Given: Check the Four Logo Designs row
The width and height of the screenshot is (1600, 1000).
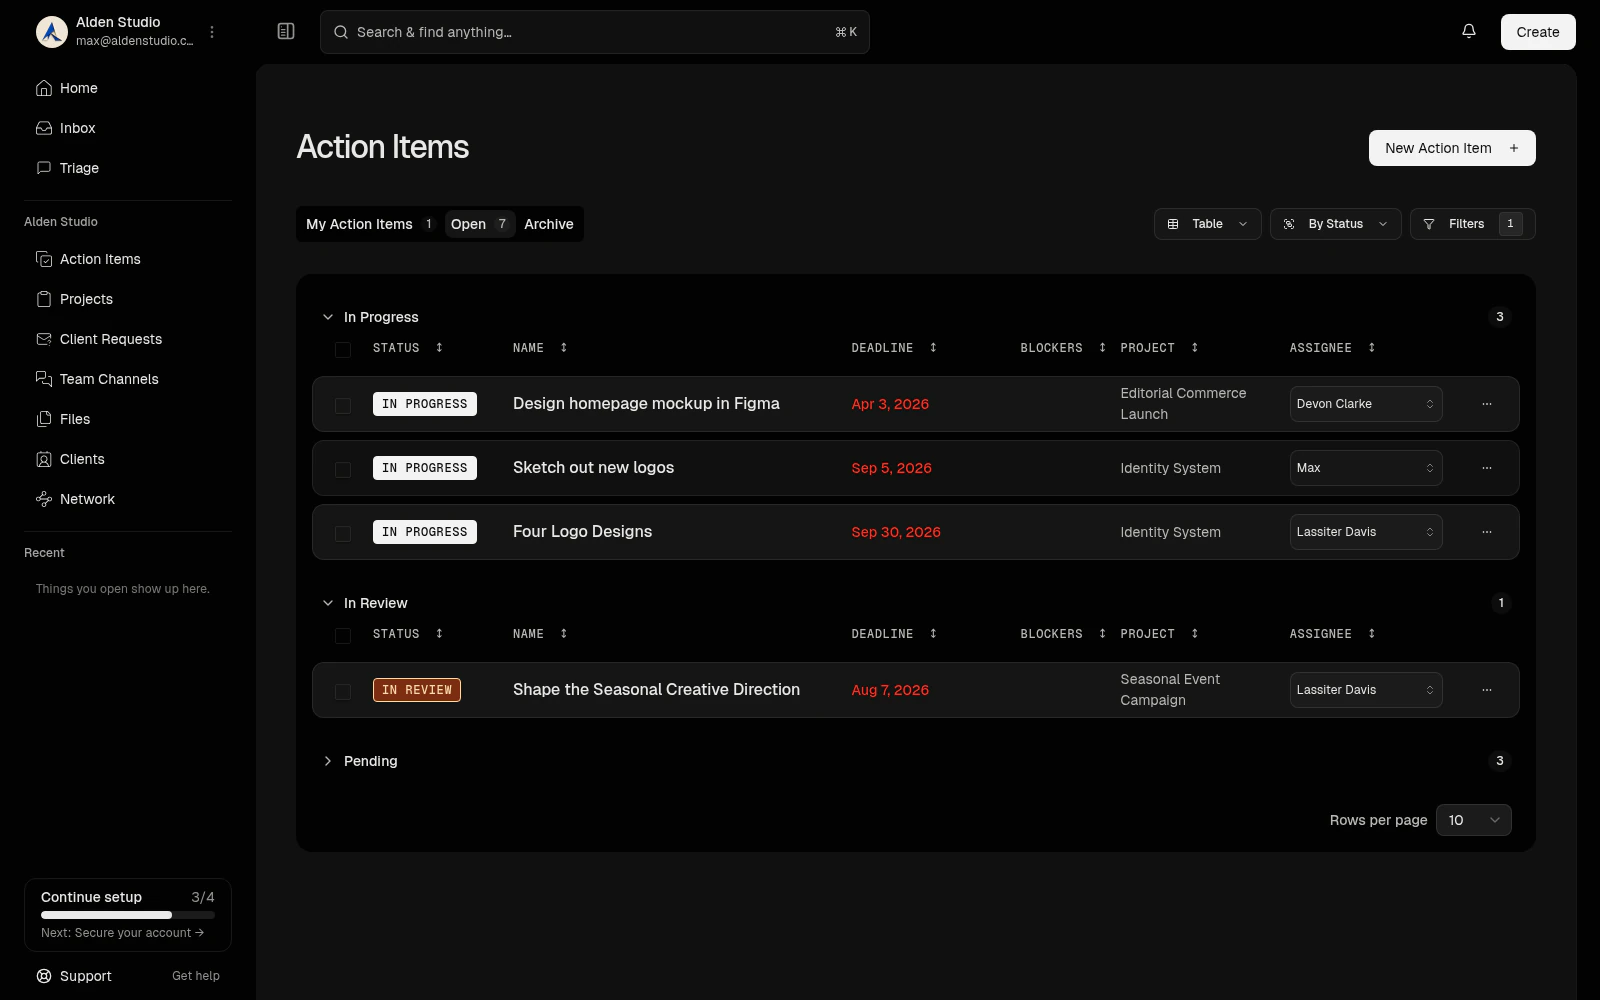Looking at the screenshot, I should (x=343, y=534).
